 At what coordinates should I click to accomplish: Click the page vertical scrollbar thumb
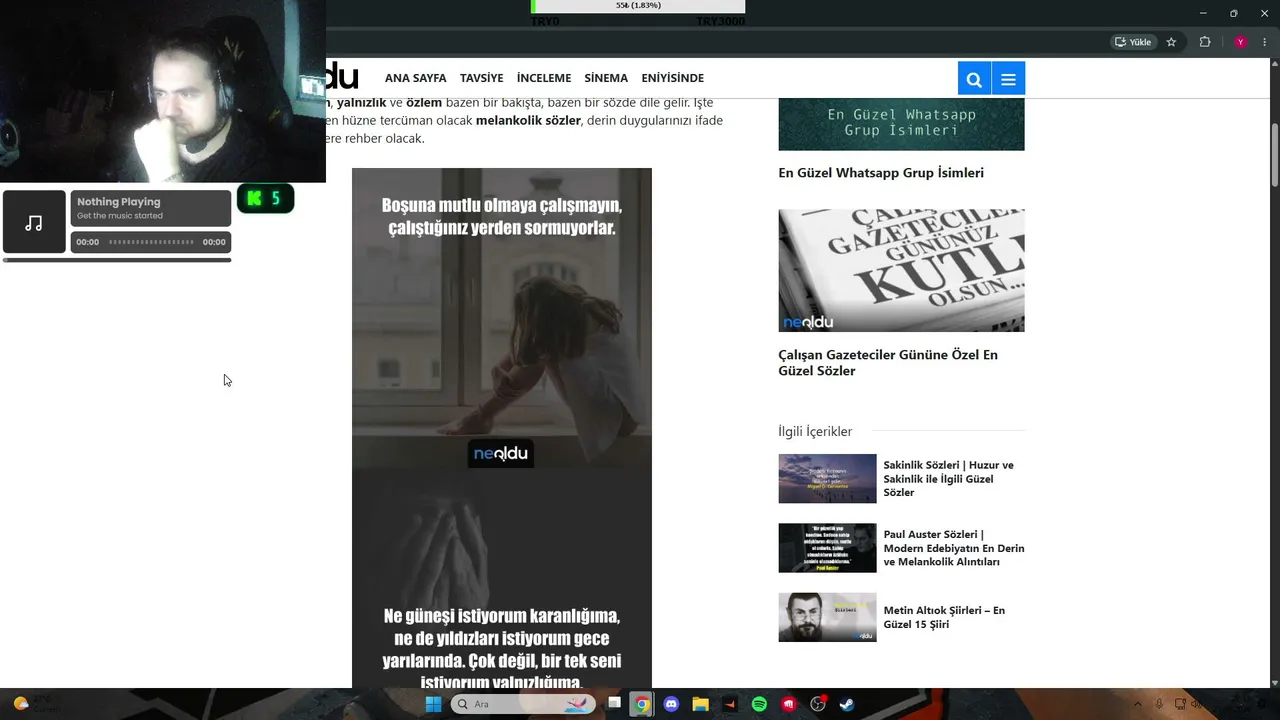click(x=1274, y=154)
